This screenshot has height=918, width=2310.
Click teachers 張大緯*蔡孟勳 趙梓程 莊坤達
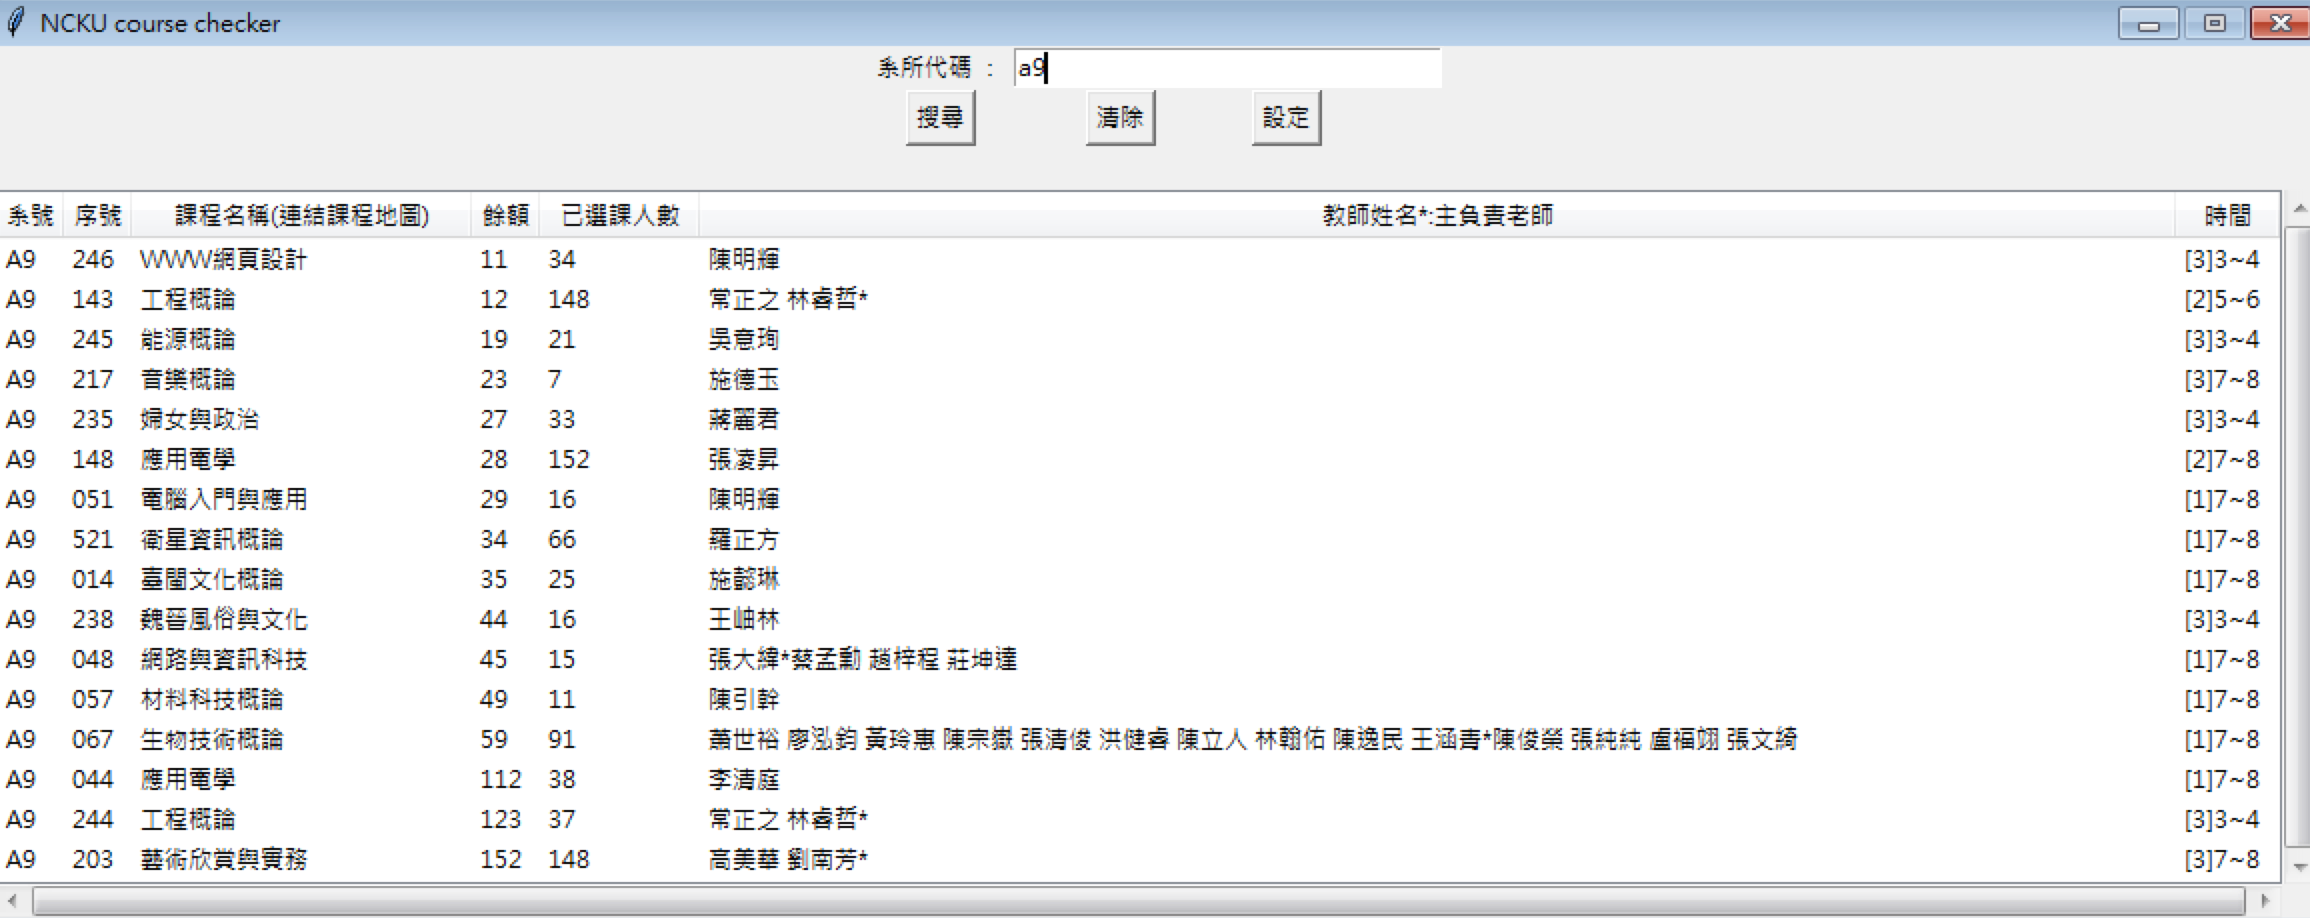[x=862, y=659]
